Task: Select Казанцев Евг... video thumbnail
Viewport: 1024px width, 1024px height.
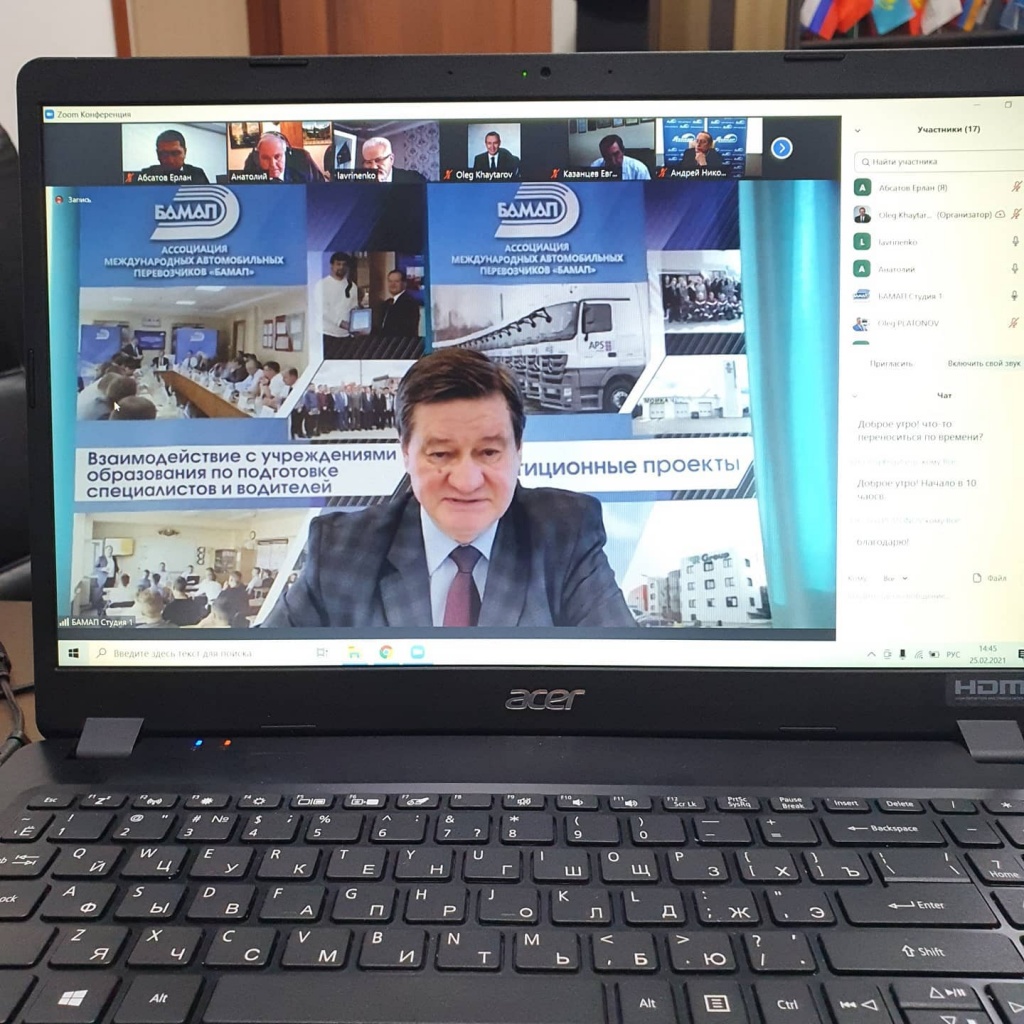Action: point(601,150)
